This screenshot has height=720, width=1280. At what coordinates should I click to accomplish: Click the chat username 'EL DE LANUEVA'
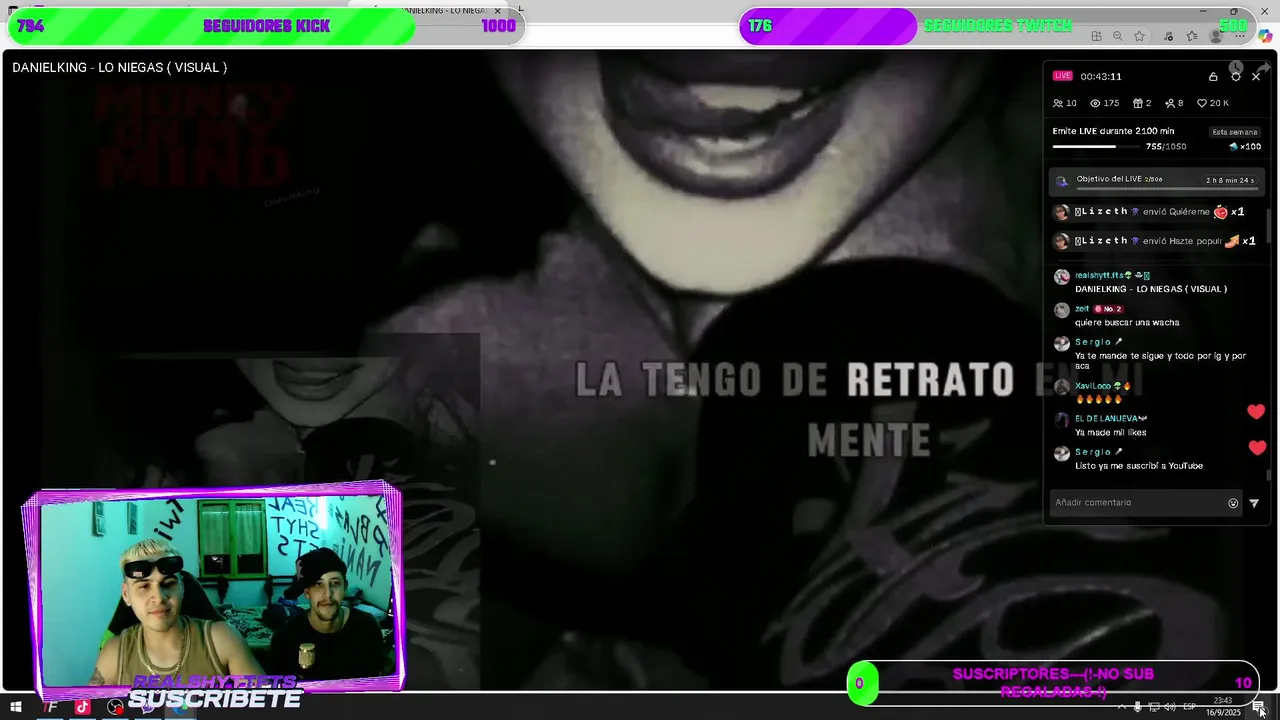[1106, 418]
